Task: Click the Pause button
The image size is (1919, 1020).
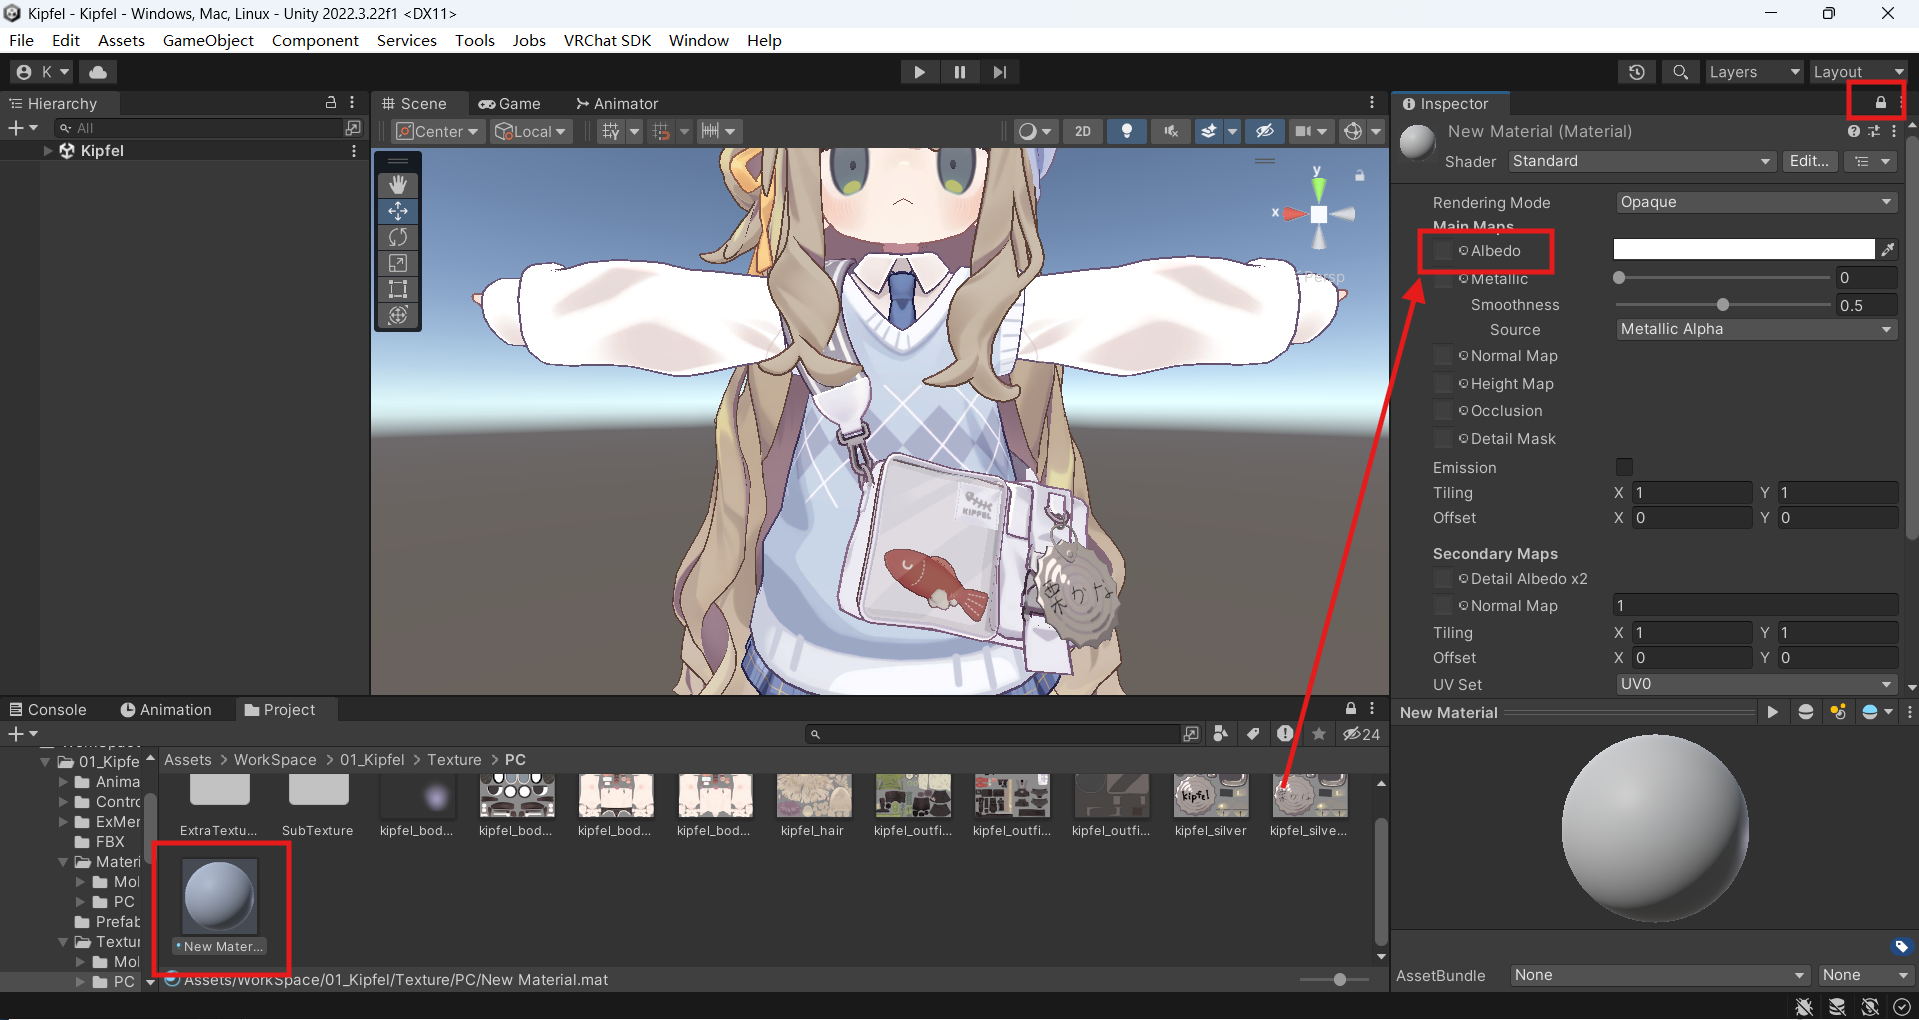Action: point(959,72)
